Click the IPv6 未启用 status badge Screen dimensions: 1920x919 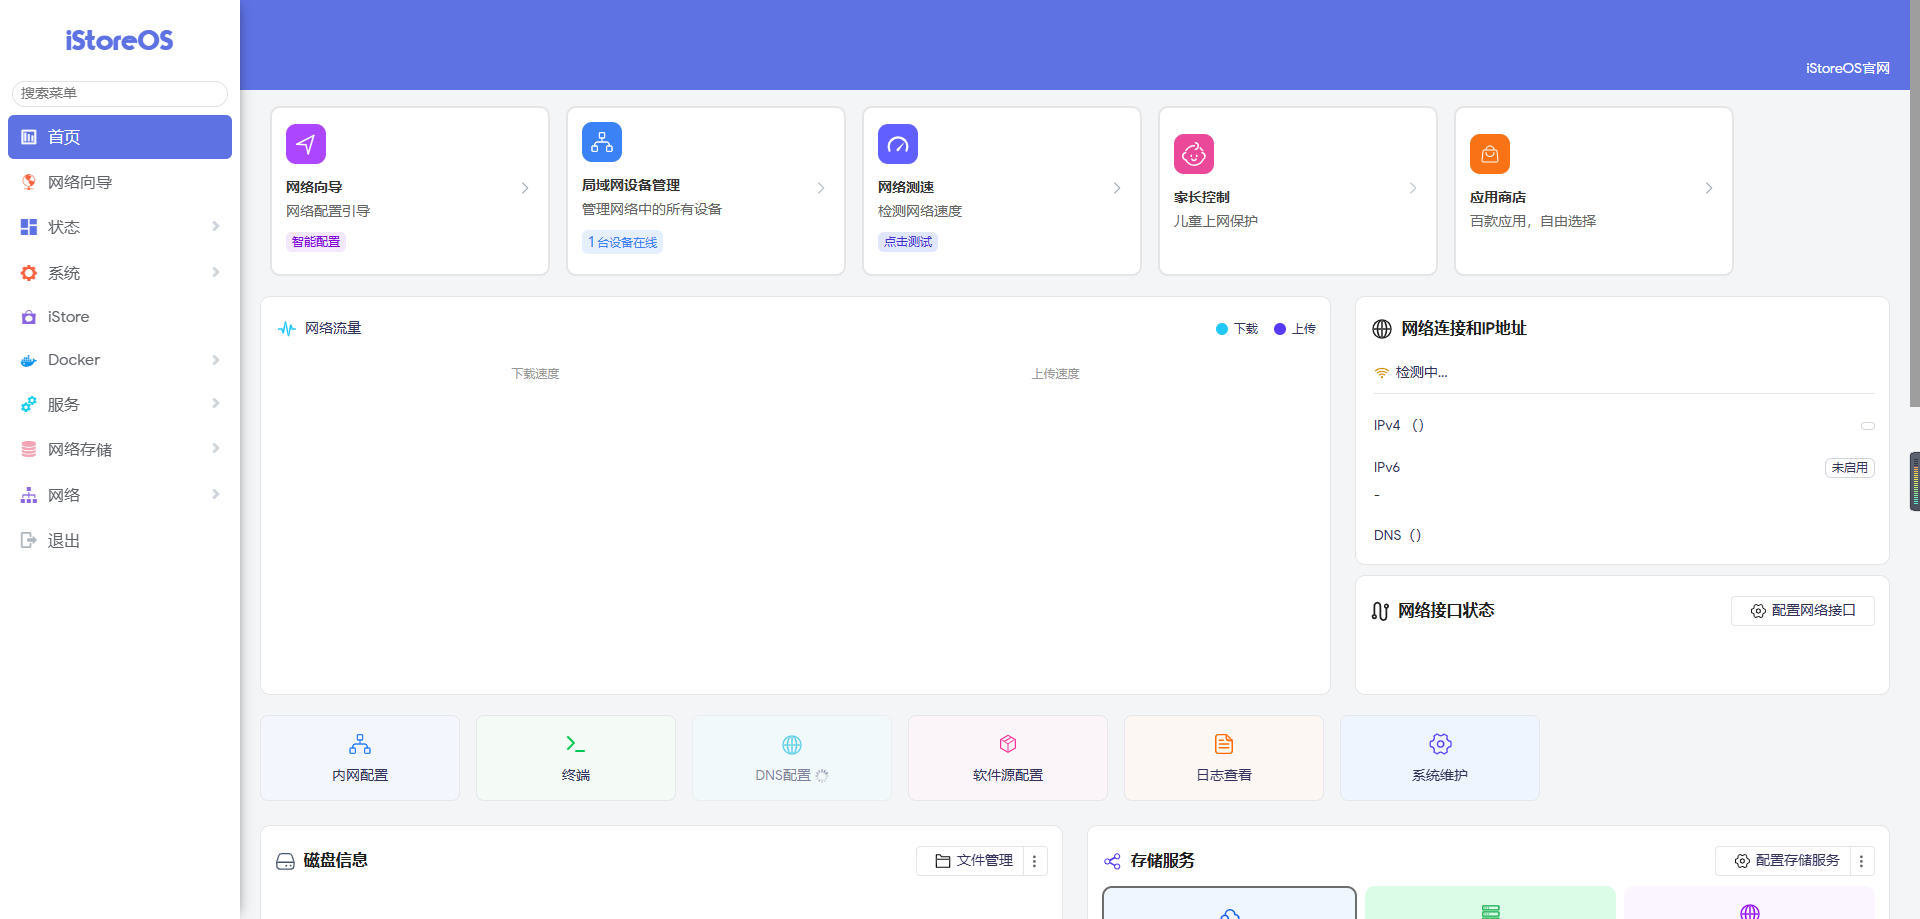pos(1849,468)
